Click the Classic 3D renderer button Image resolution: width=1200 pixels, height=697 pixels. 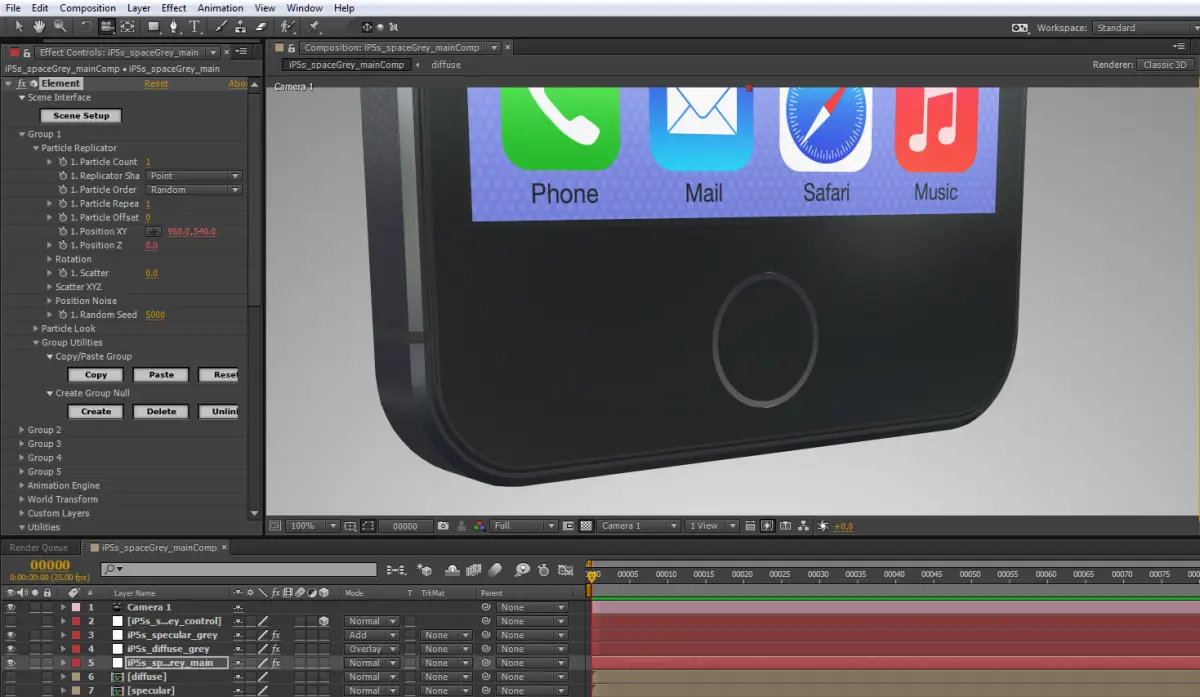pyautogui.click(x=1165, y=65)
